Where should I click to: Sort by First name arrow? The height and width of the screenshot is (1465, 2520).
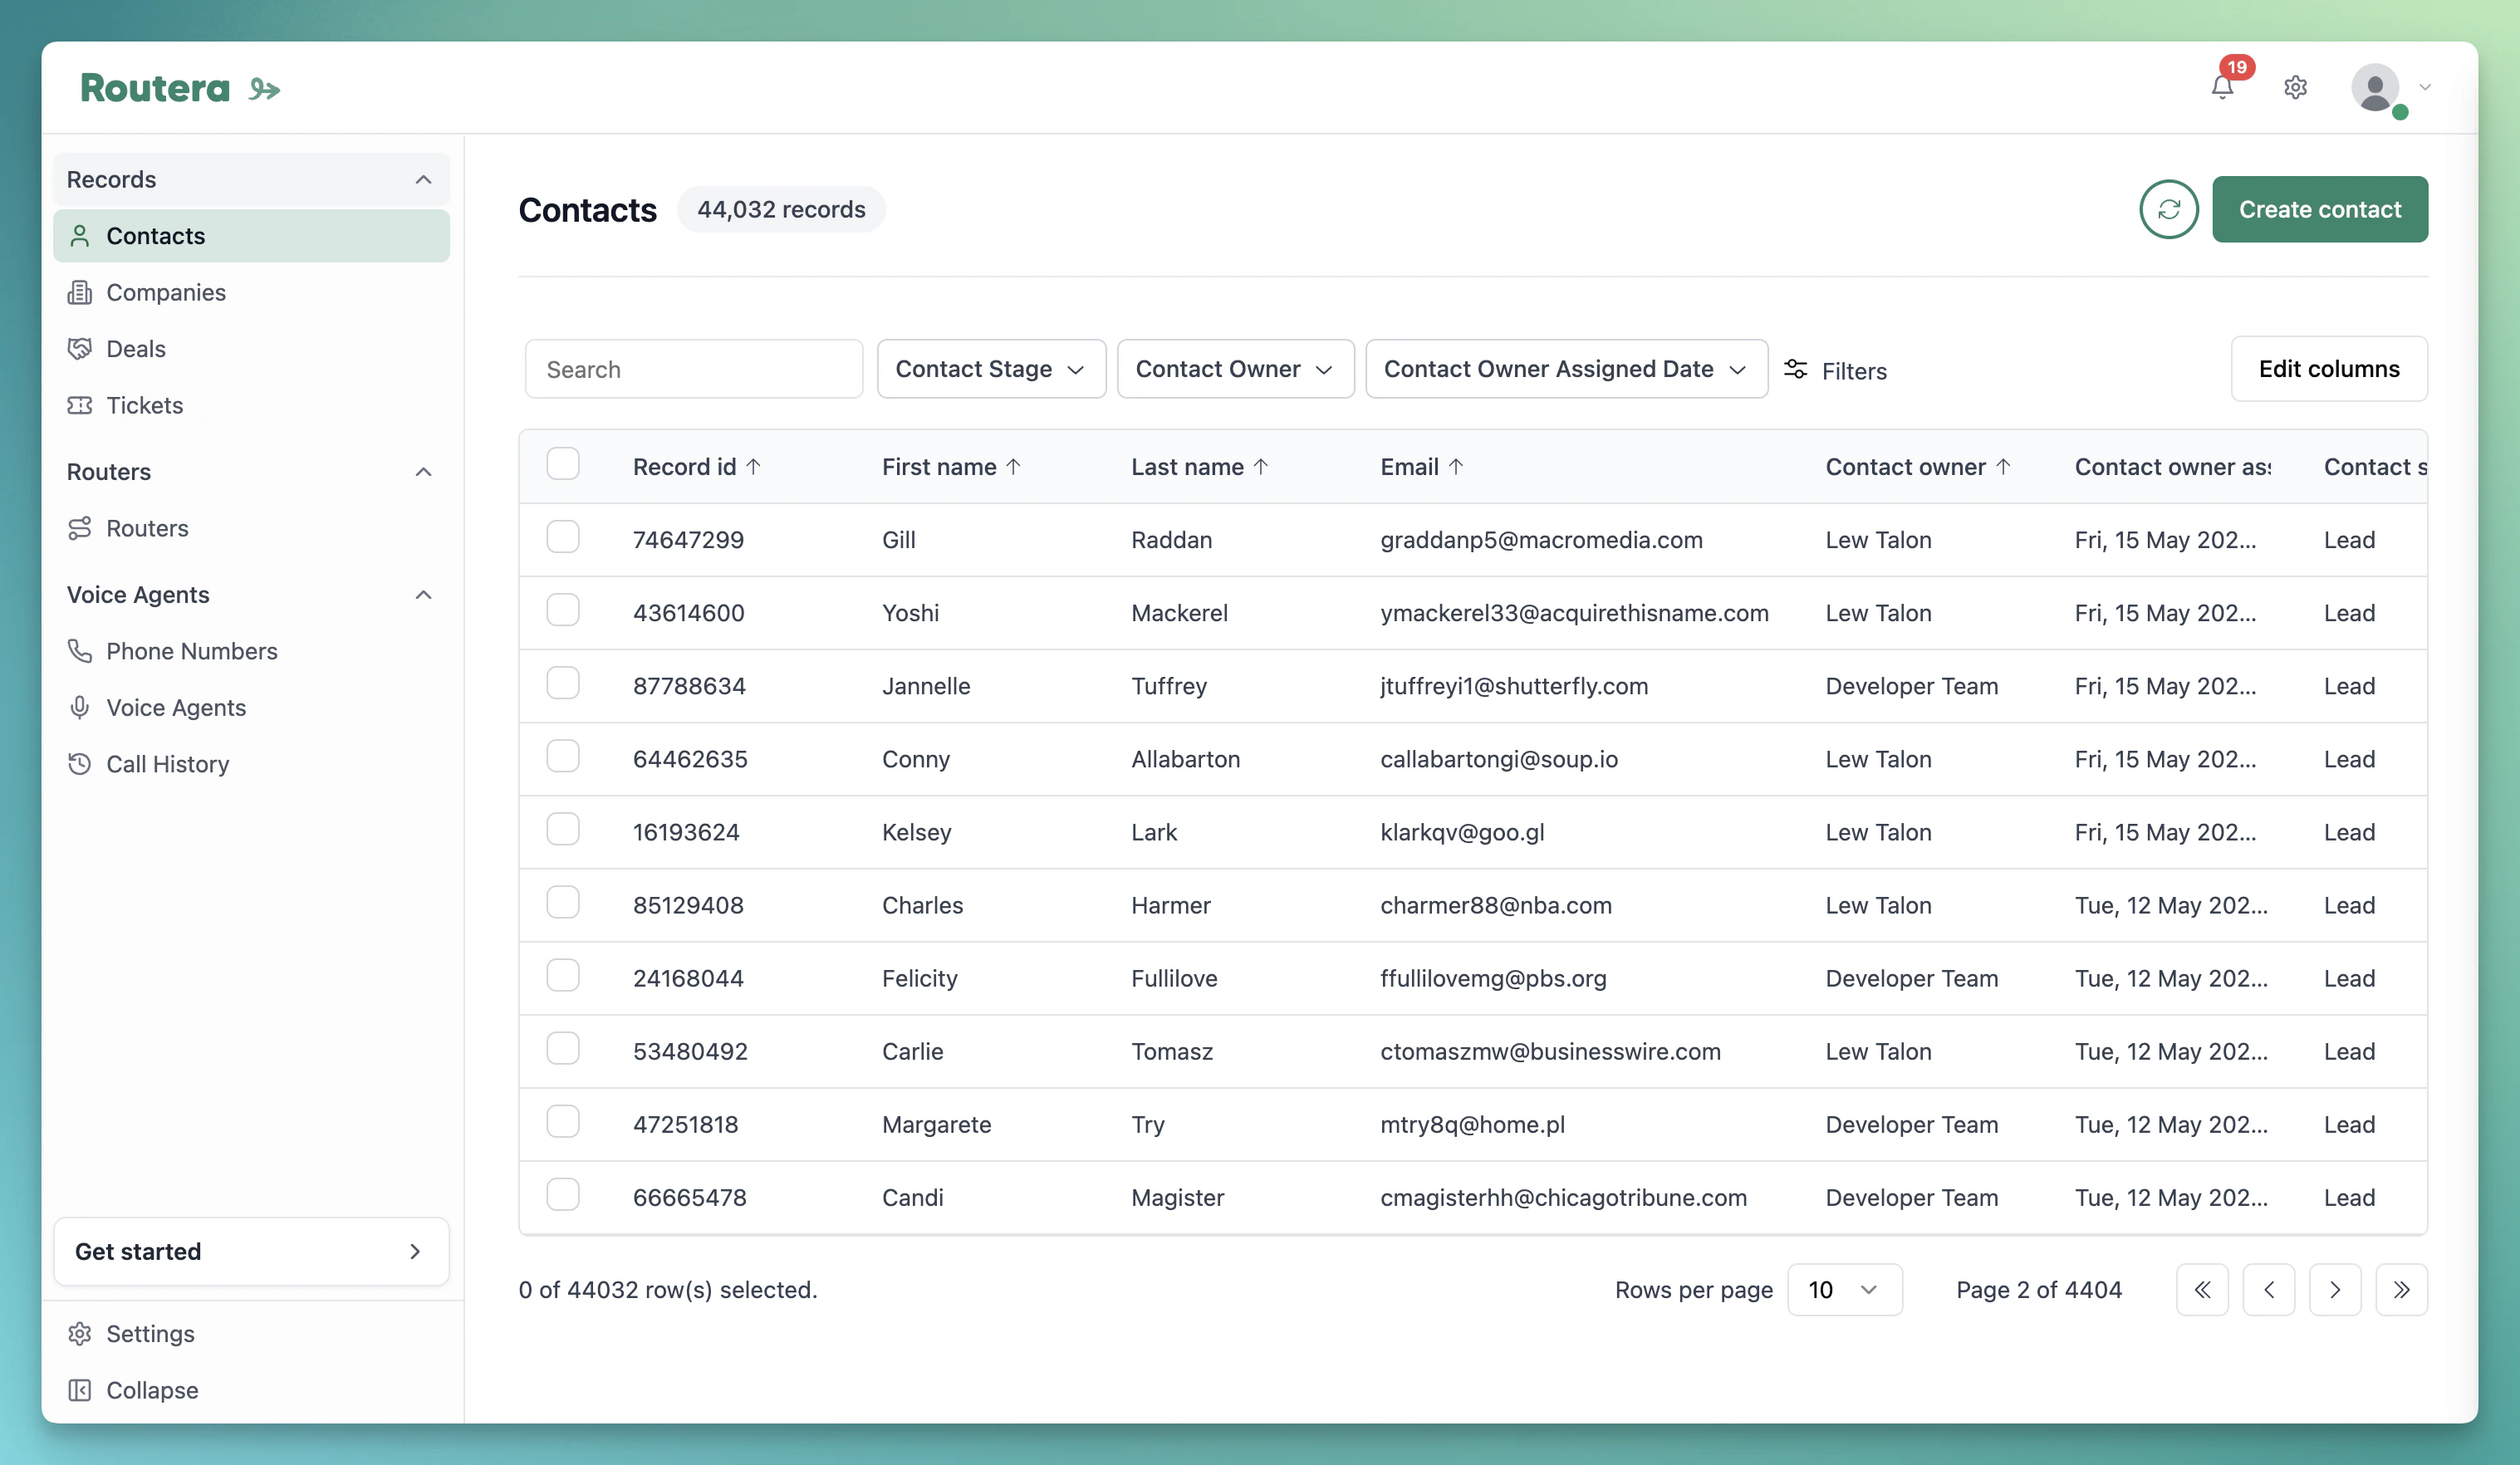pos(1013,466)
